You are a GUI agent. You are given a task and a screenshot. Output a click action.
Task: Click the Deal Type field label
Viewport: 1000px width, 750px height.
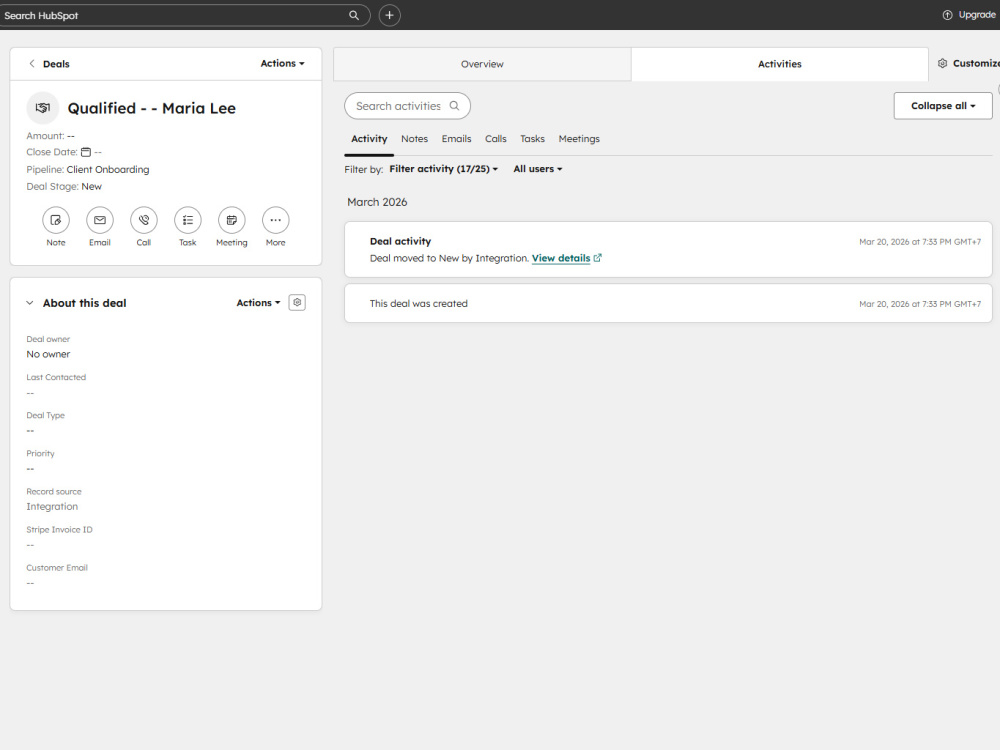(45, 415)
